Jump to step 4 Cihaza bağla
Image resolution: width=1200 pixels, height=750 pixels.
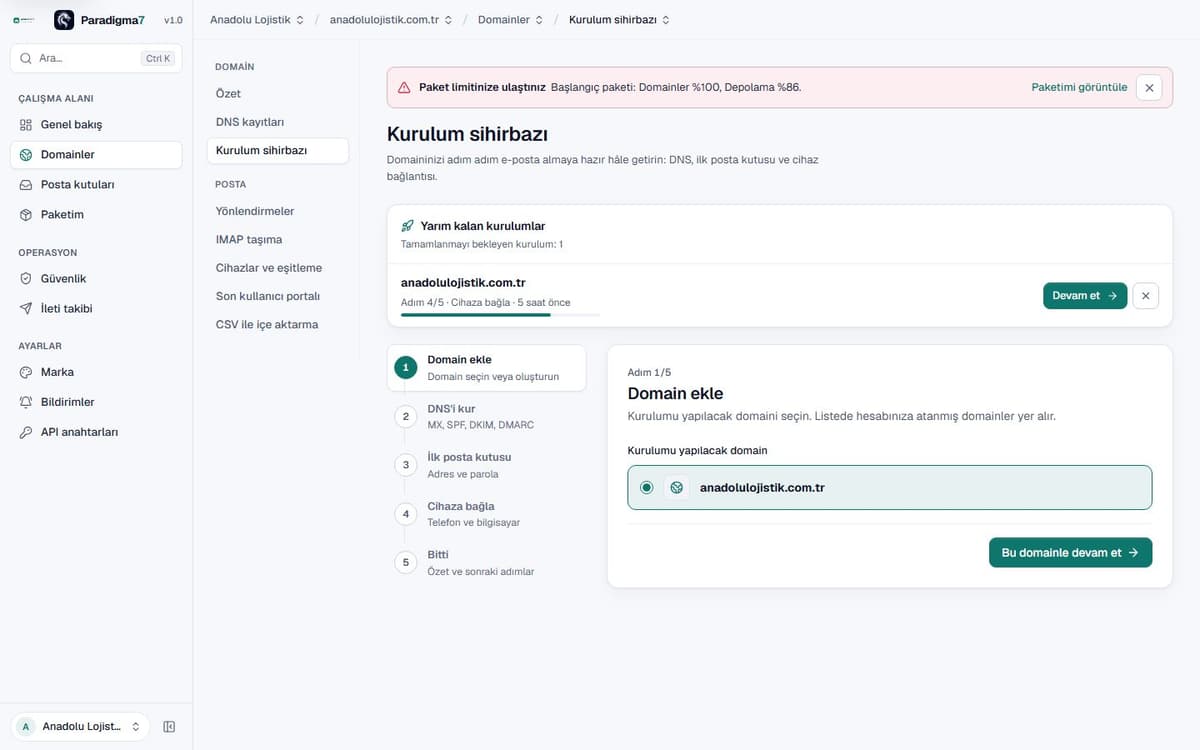tap(486, 514)
